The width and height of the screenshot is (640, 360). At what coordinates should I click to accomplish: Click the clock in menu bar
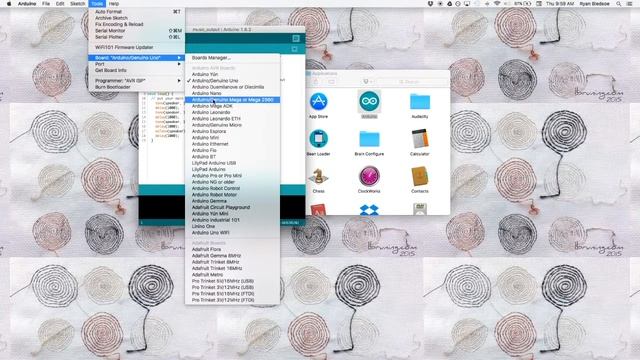560,4
